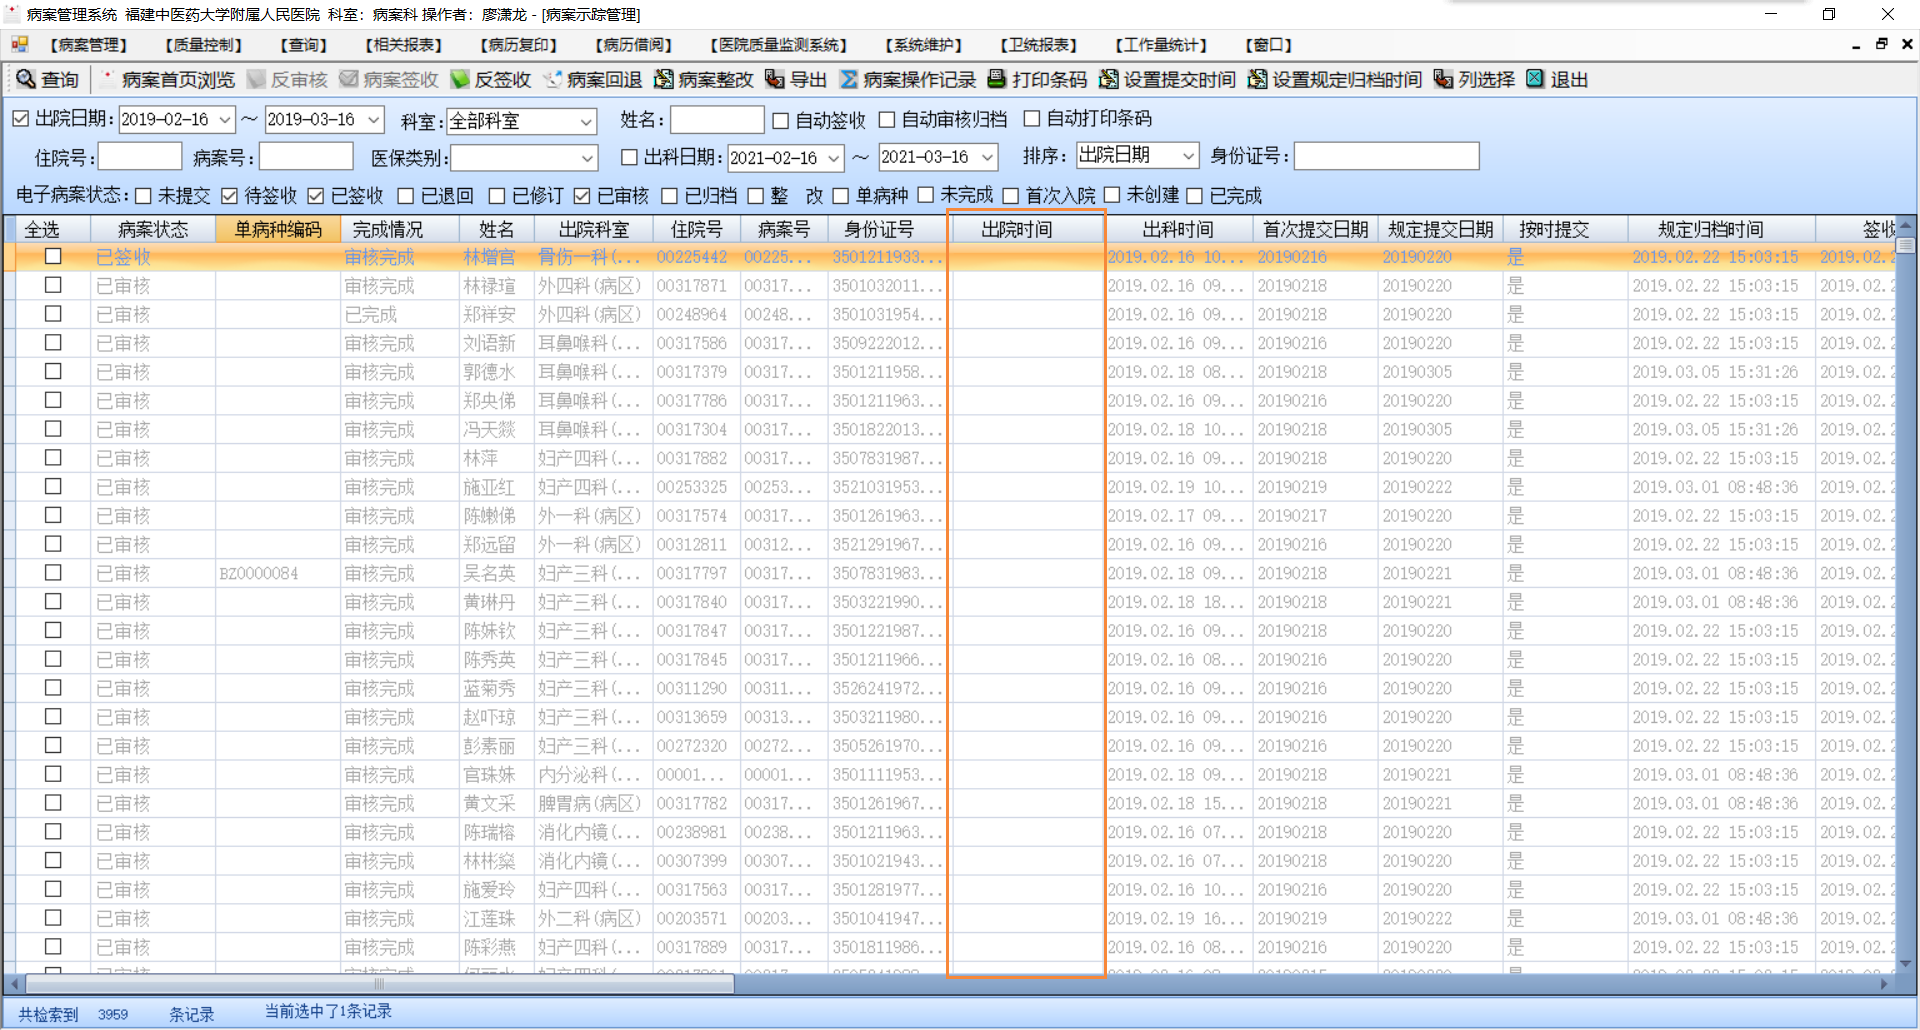Uncheck the 已审核 status checkbox

click(582, 196)
